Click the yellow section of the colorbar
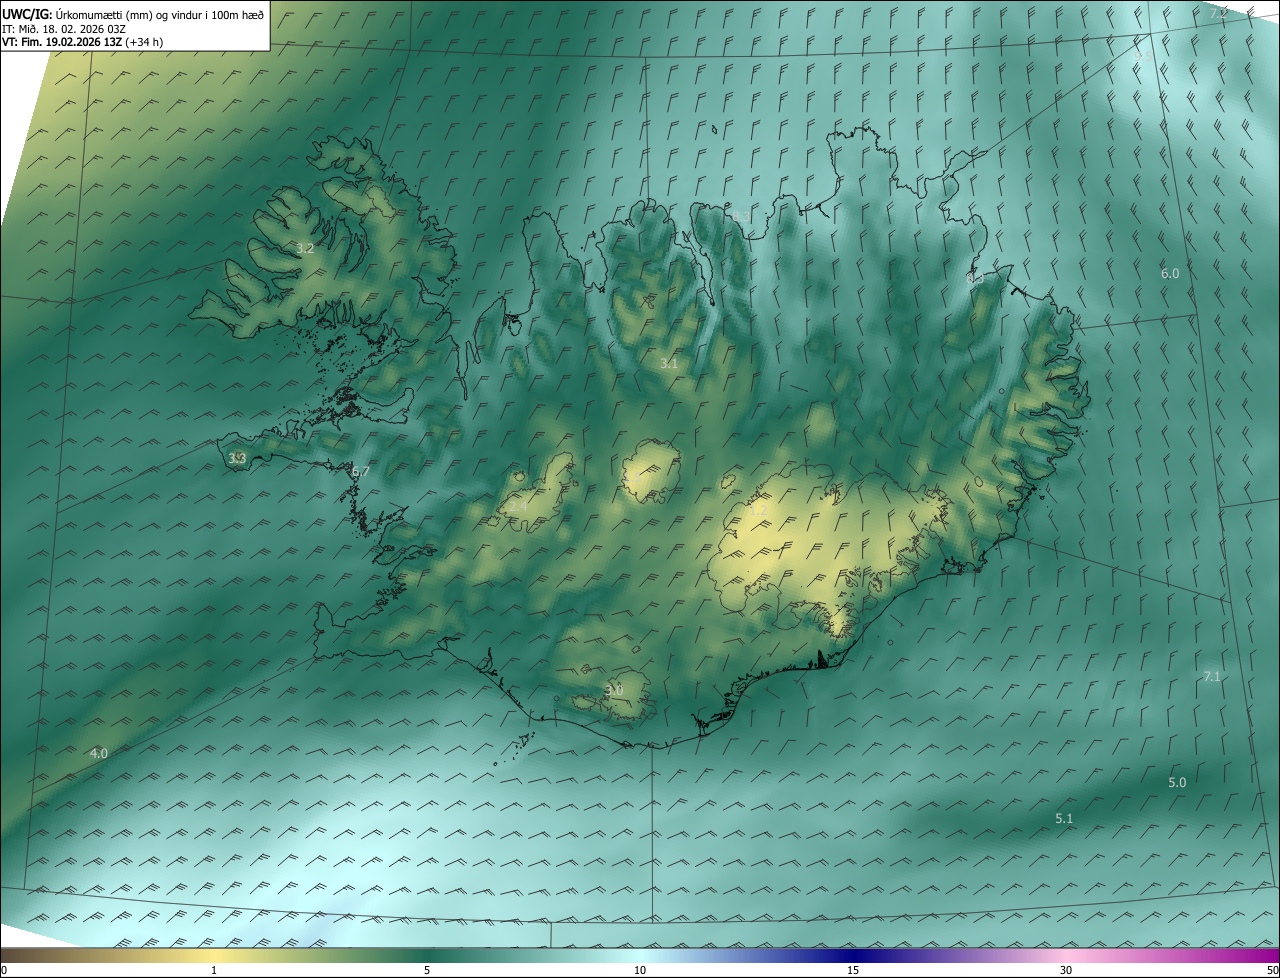 click(x=214, y=955)
